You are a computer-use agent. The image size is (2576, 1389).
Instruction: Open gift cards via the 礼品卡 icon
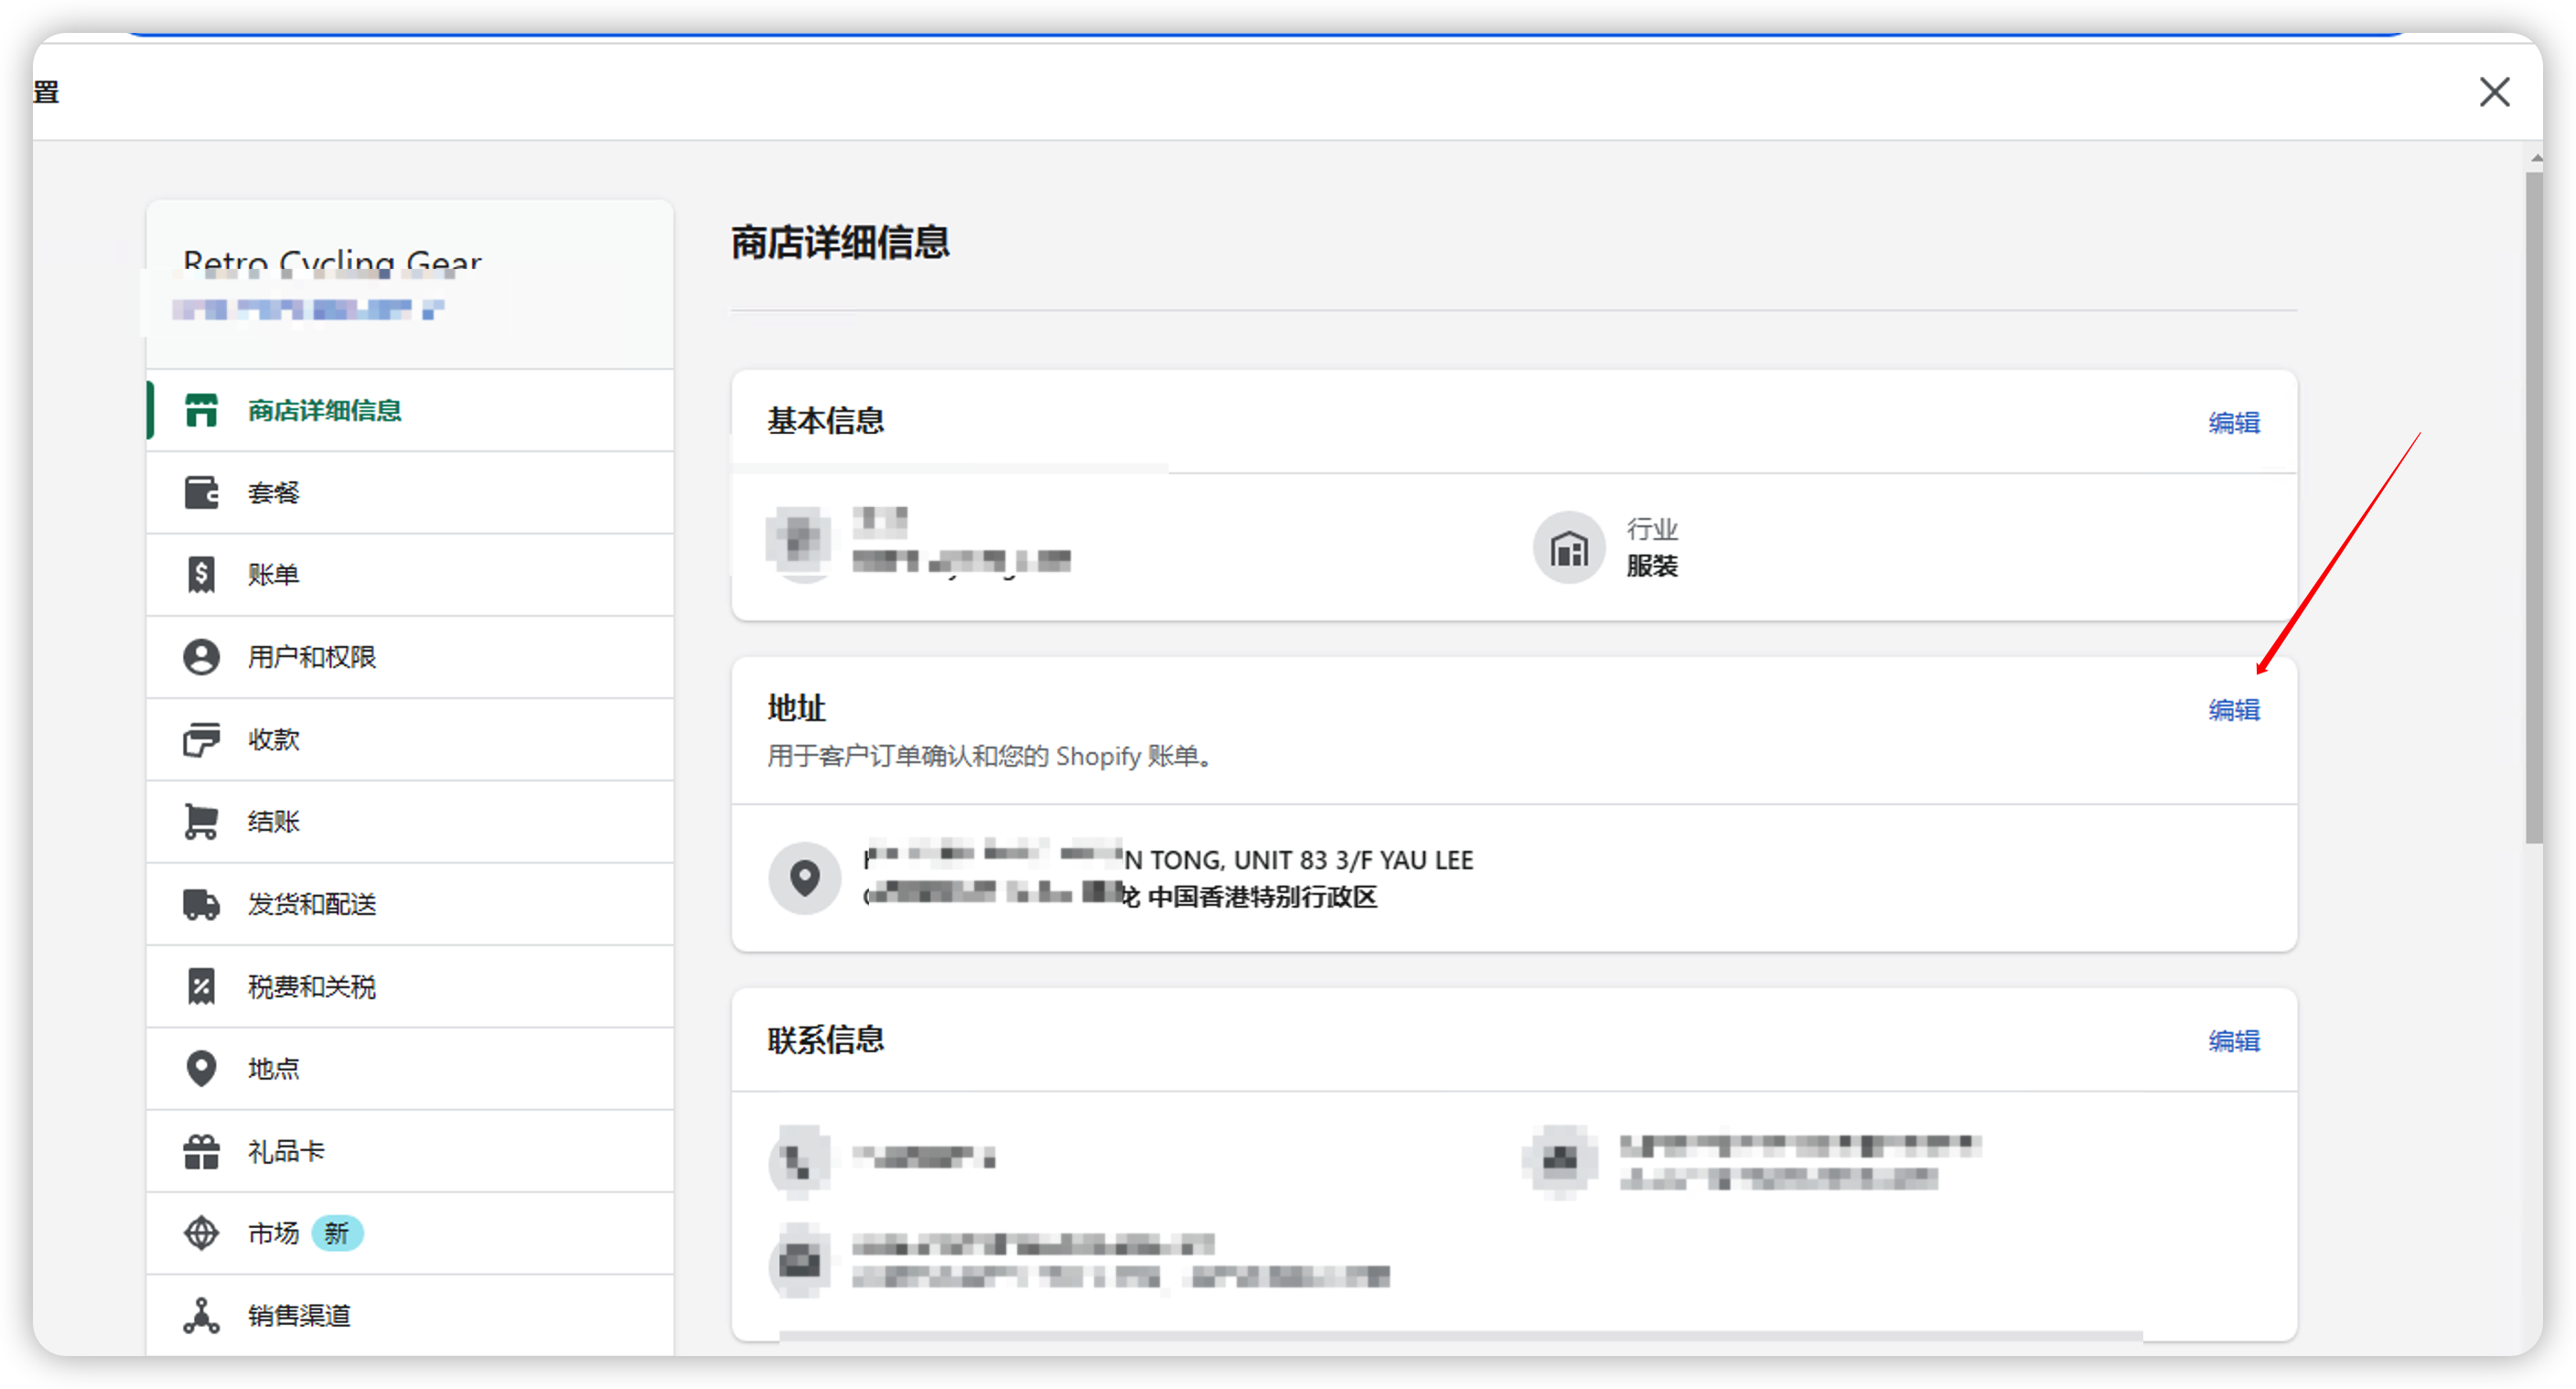[202, 1150]
